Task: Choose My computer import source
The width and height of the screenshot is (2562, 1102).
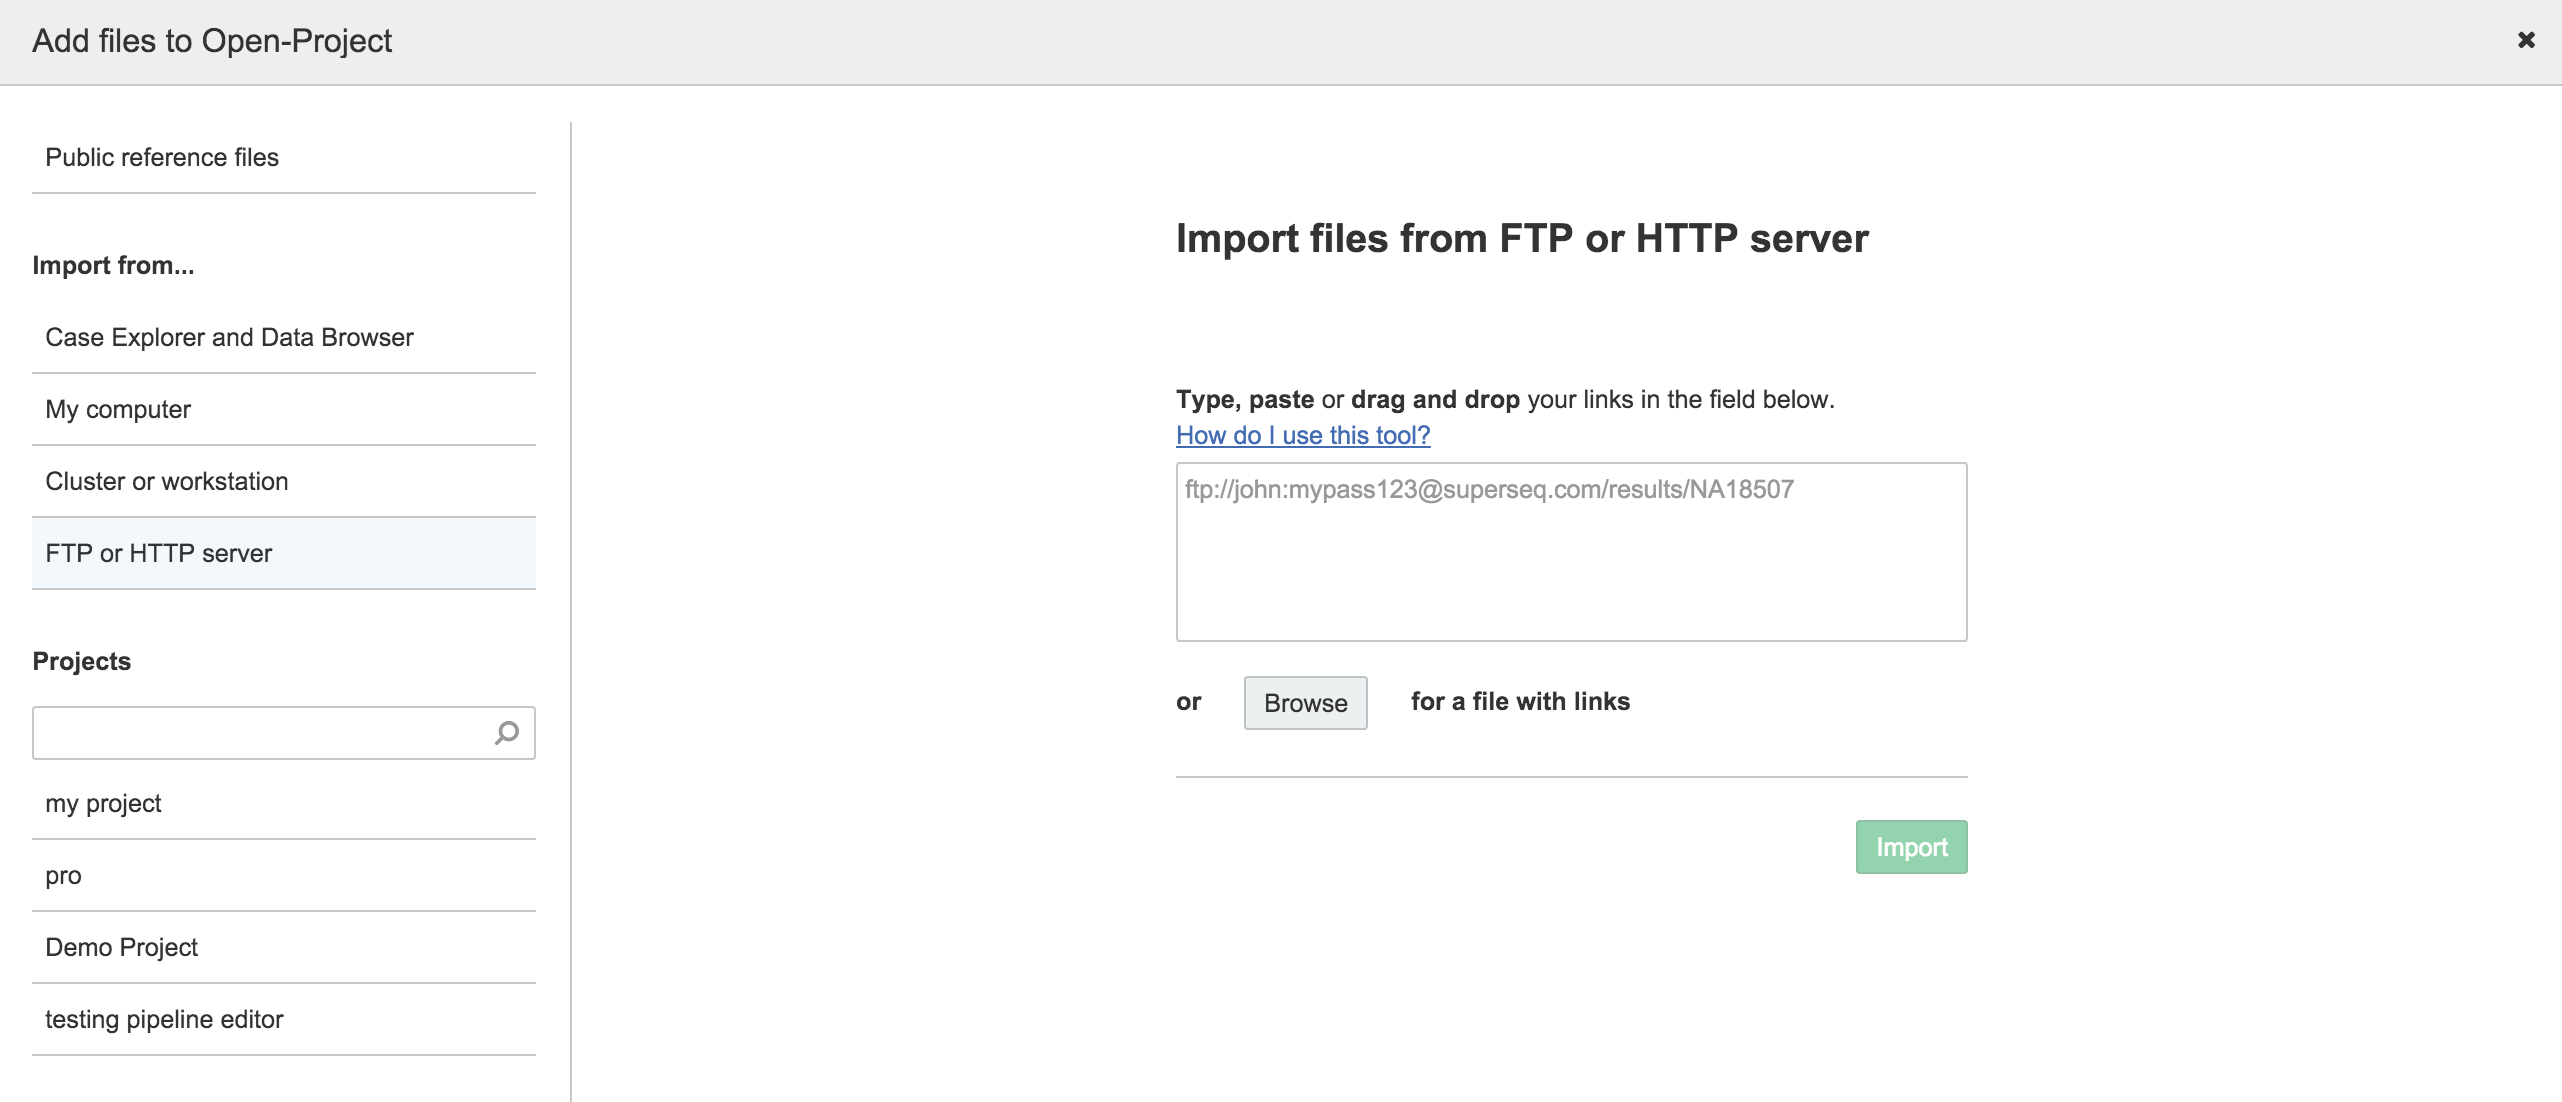Action: pyautogui.click(x=118, y=409)
